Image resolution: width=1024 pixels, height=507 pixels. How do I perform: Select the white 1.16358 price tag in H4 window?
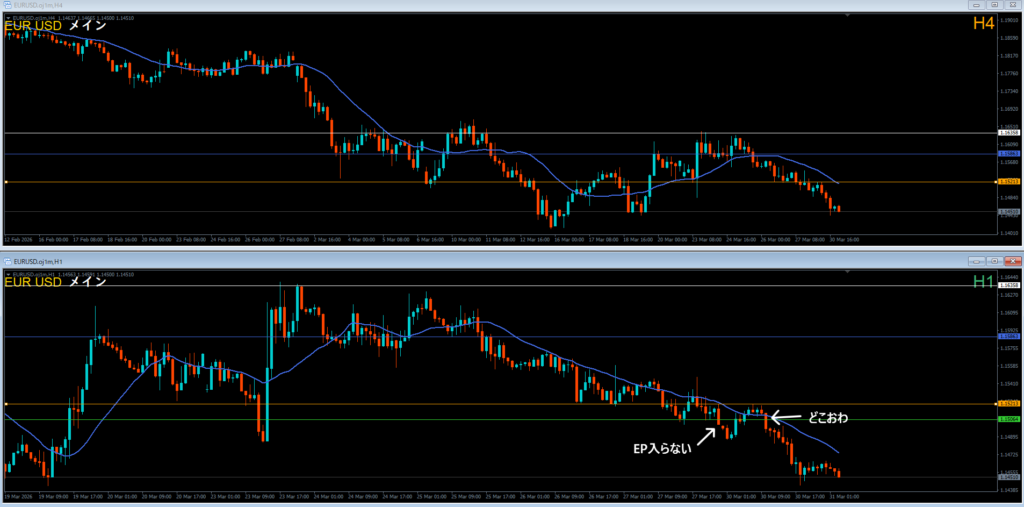1009,133
